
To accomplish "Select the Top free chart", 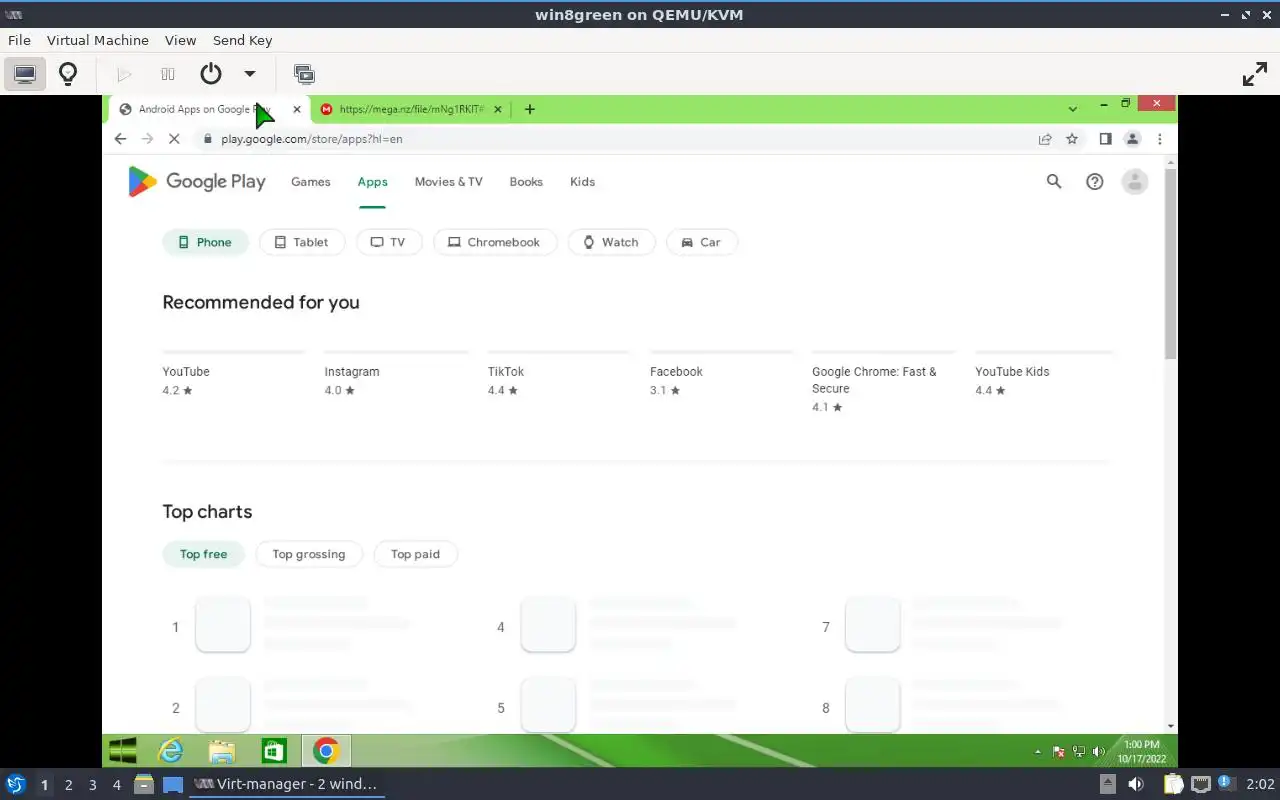I will 203,554.
